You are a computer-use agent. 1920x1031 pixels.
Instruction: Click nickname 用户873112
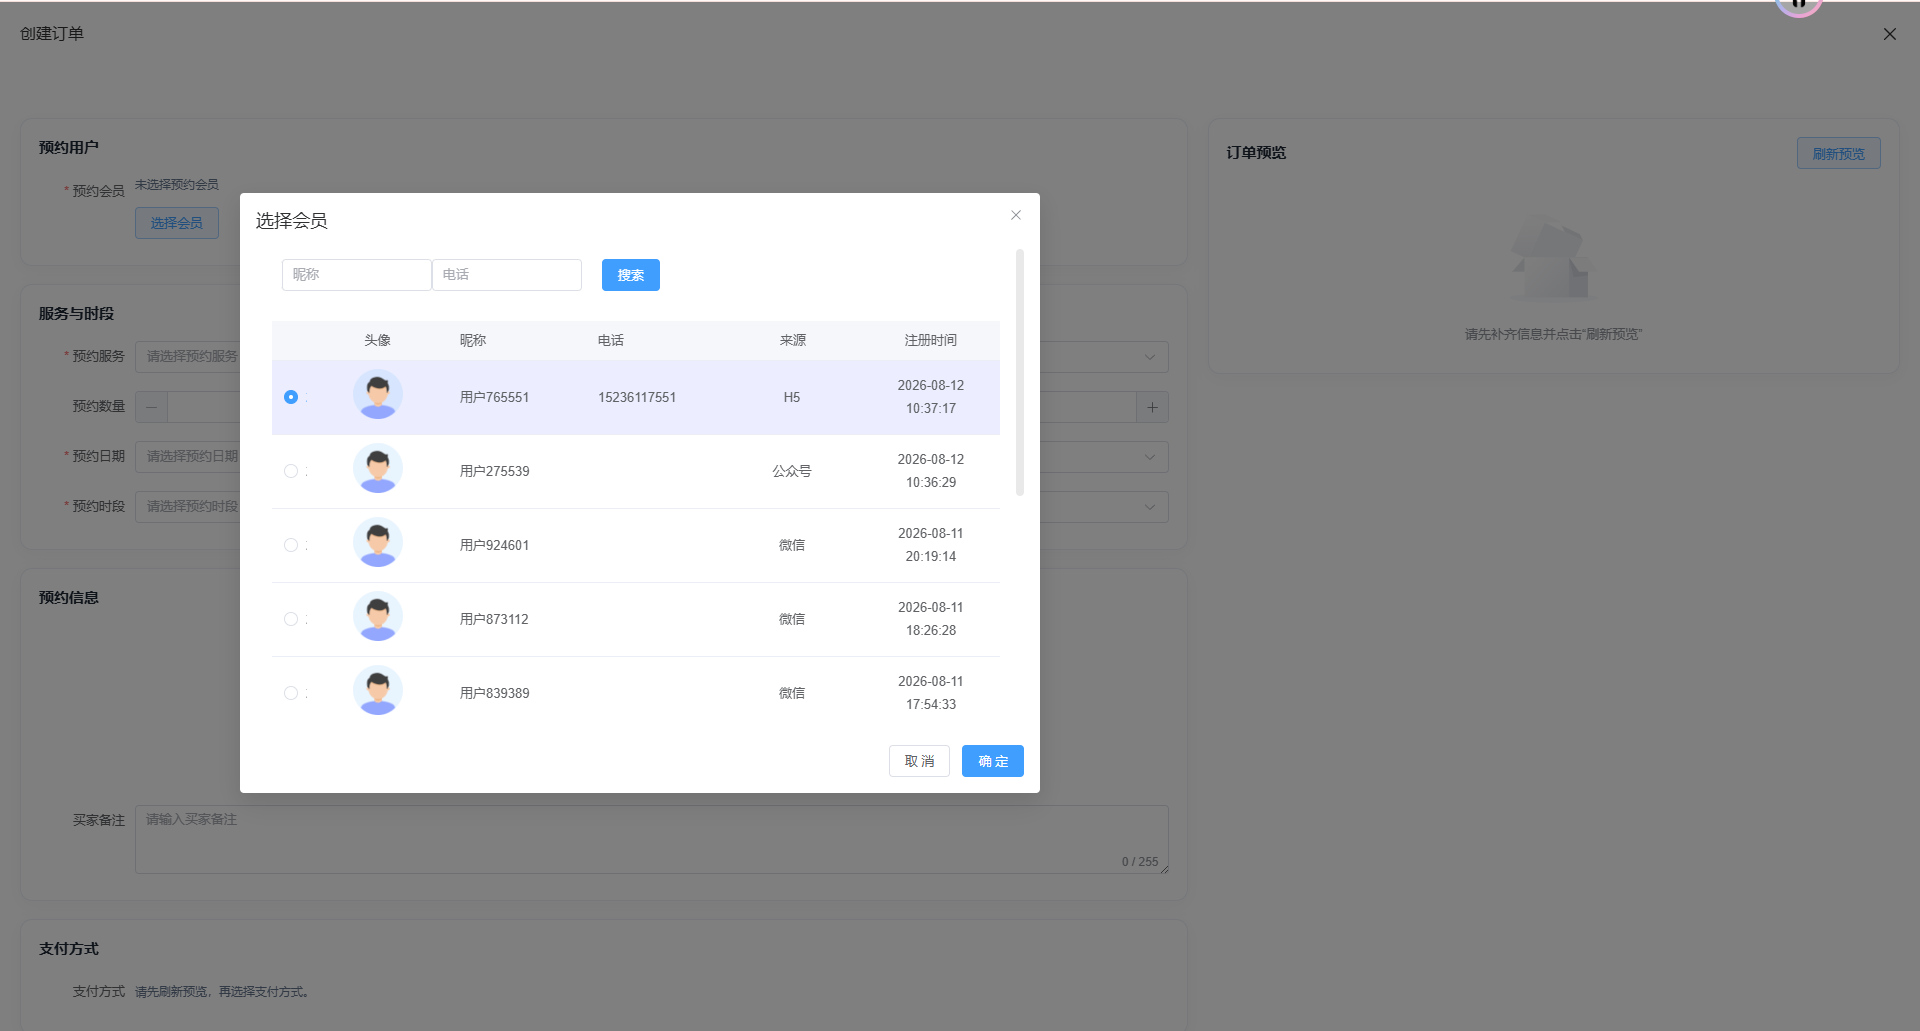494,619
